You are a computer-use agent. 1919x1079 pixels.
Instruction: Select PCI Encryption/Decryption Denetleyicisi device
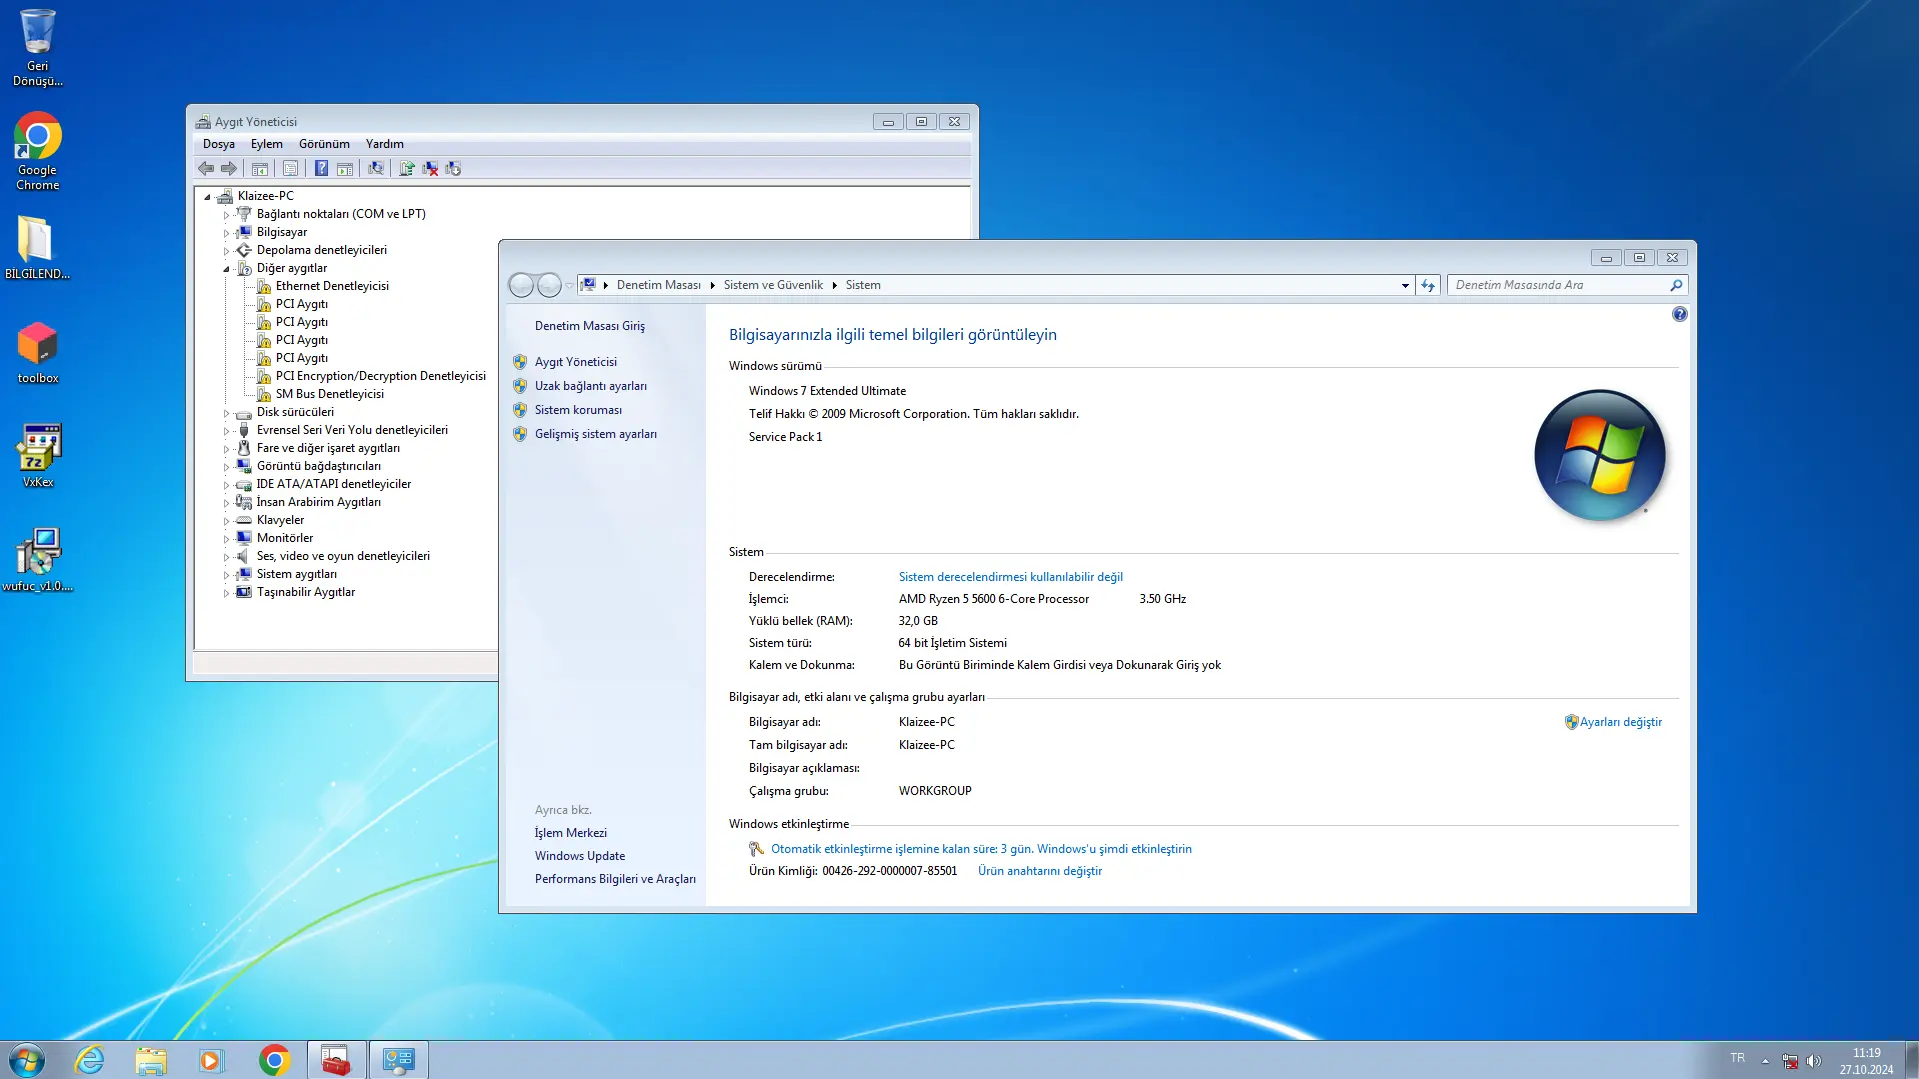(381, 376)
